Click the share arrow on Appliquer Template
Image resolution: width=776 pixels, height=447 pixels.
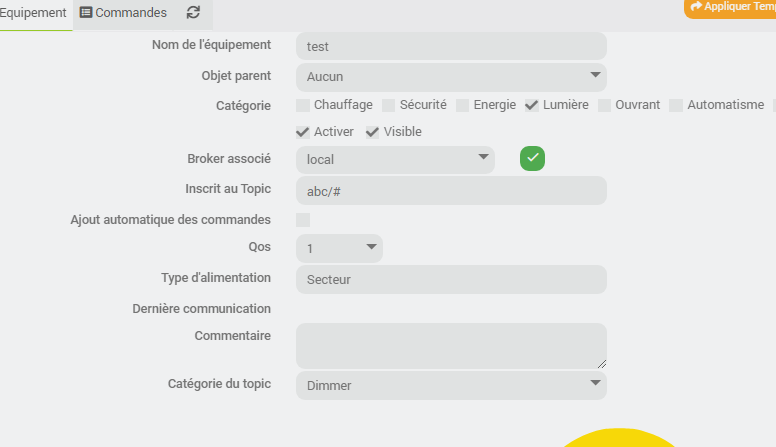pyautogui.click(x=696, y=7)
